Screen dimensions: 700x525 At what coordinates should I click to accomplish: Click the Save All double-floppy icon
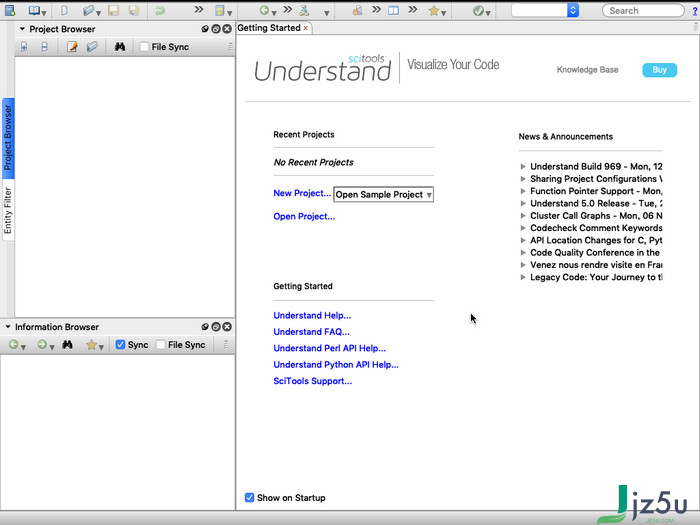pyautogui.click(x=134, y=10)
